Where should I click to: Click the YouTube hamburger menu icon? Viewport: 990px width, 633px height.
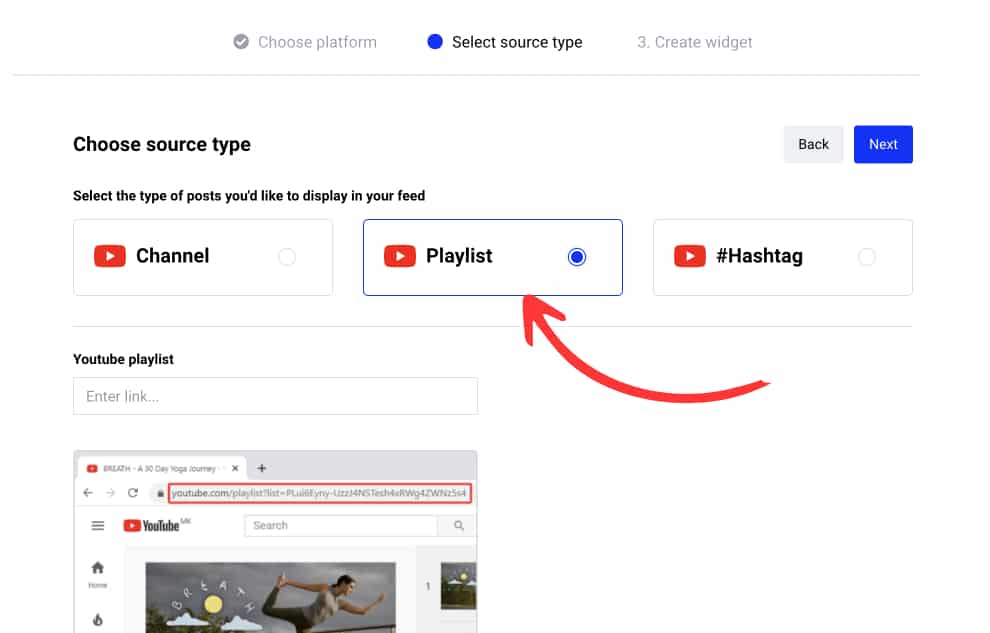click(x=98, y=526)
